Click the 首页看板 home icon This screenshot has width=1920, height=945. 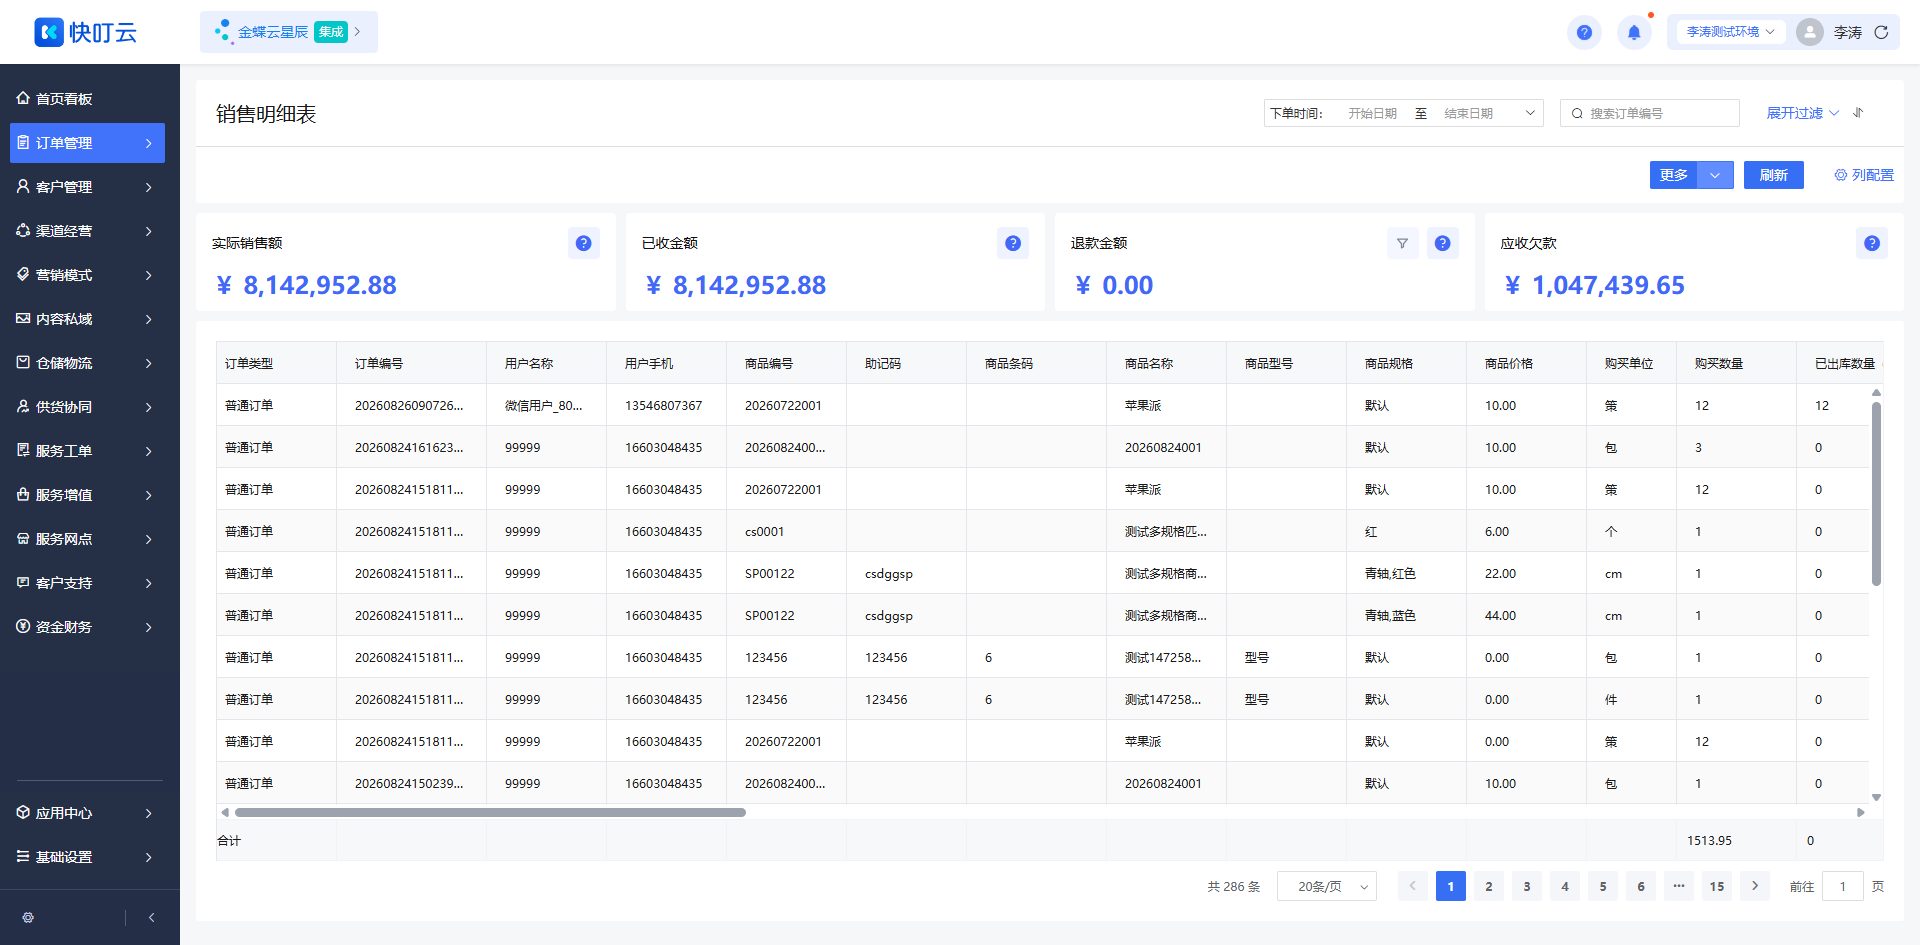pyautogui.click(x=23, y=98)
